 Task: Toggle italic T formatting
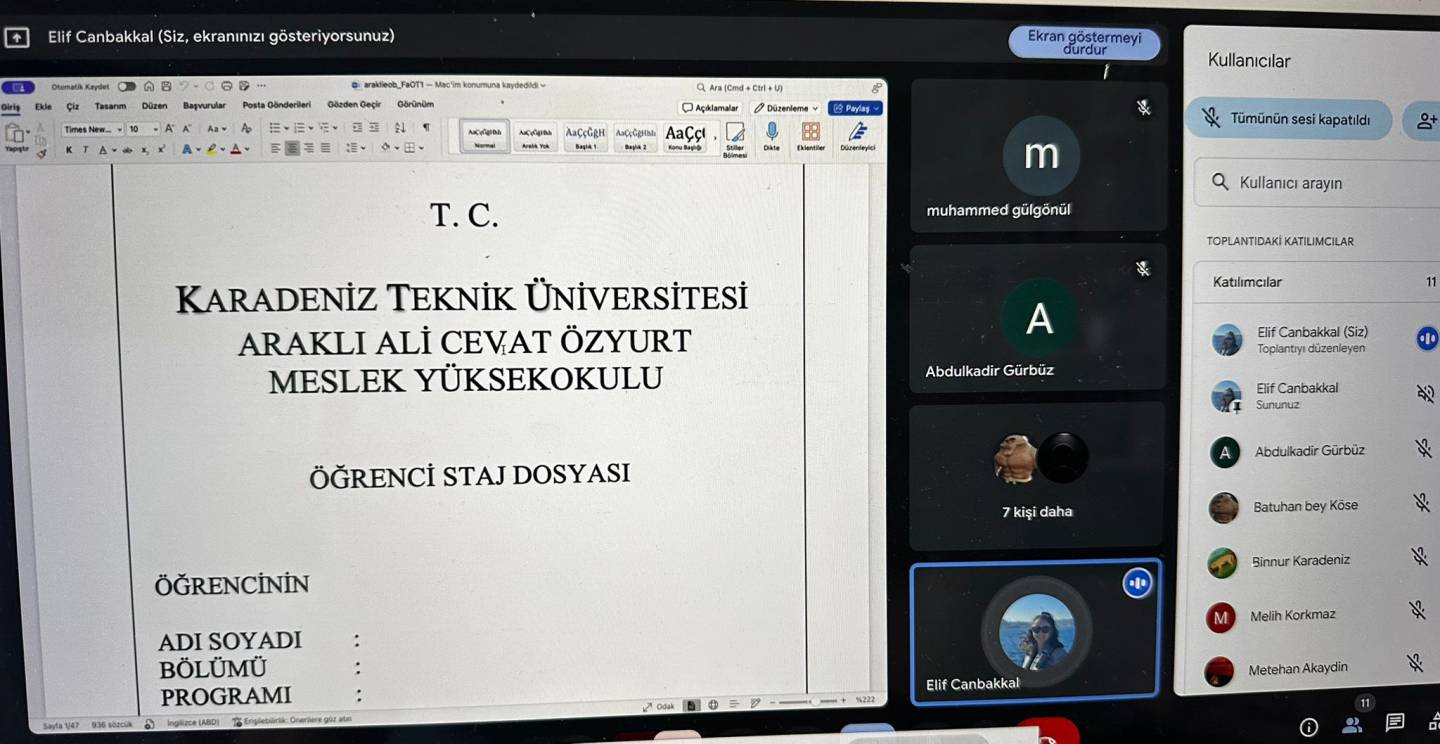click(85, 150)
